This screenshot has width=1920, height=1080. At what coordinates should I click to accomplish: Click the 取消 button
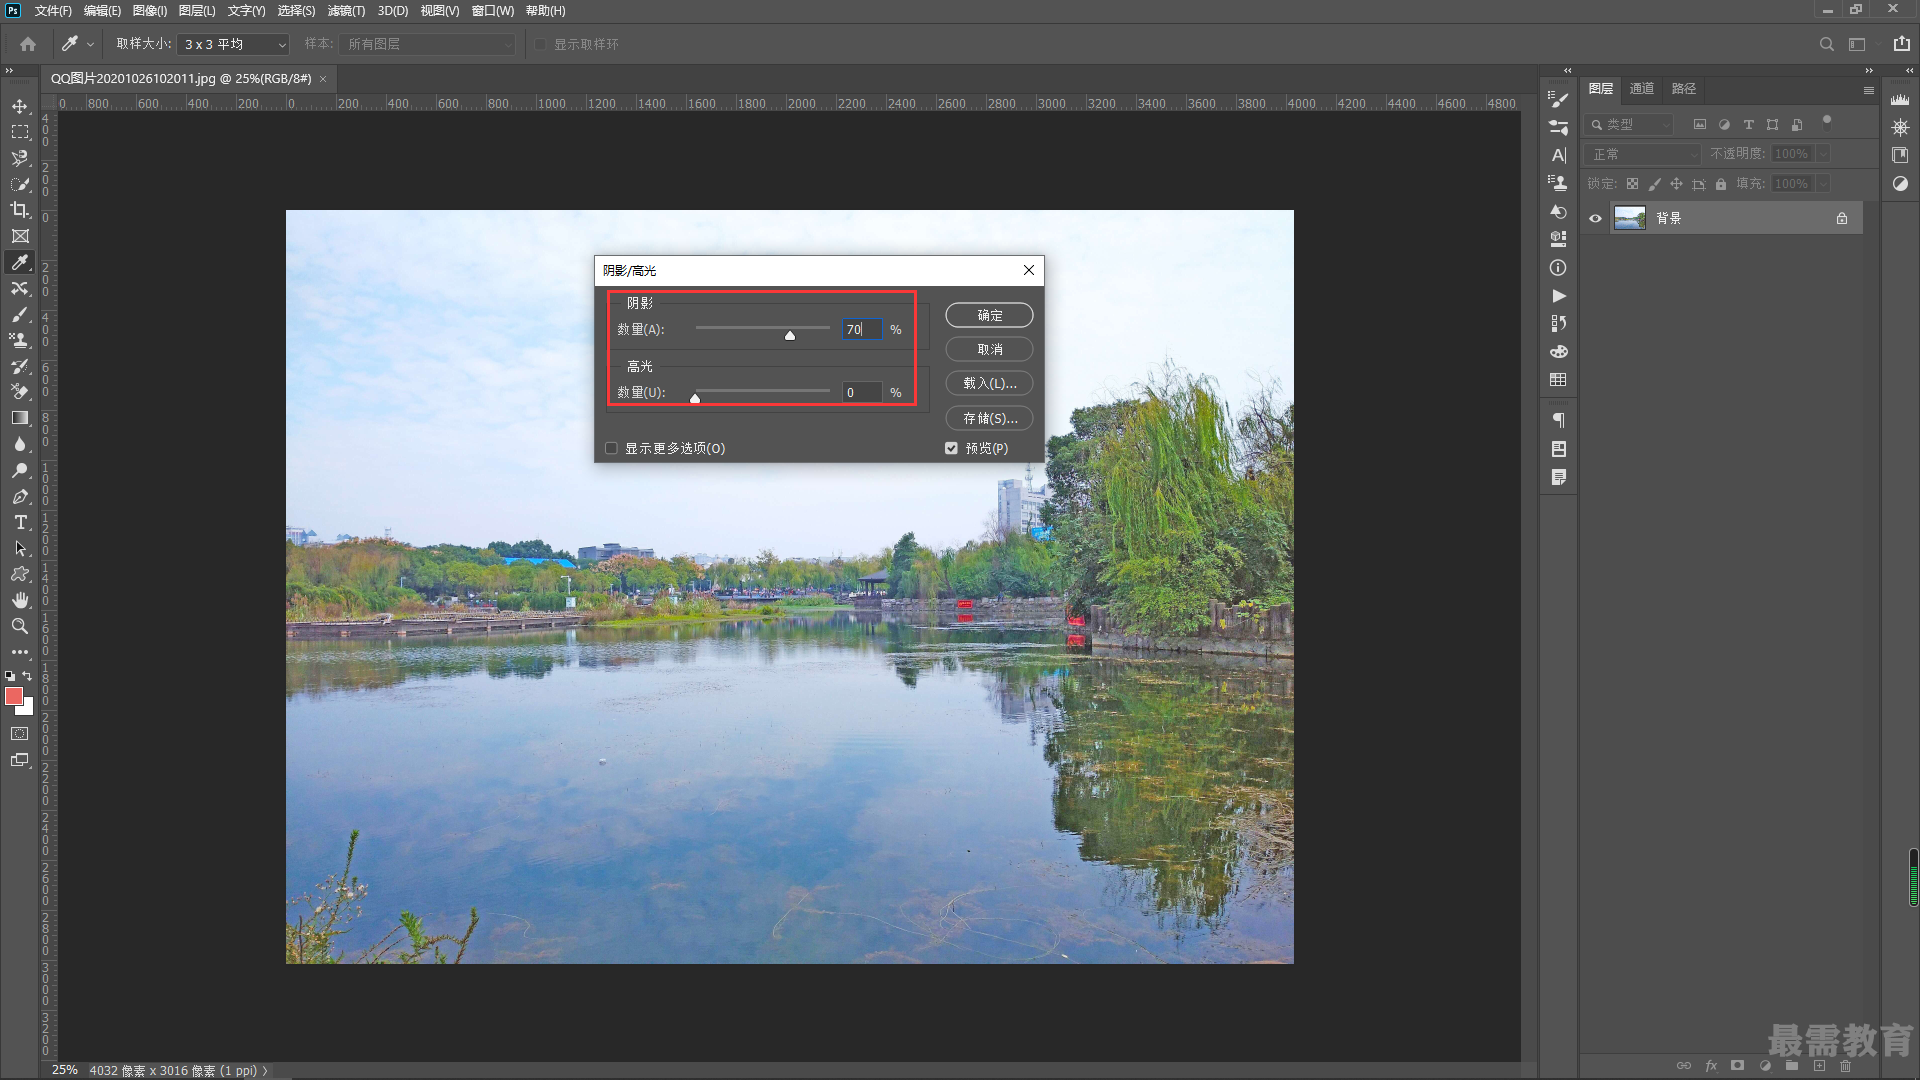coord(989,349)
